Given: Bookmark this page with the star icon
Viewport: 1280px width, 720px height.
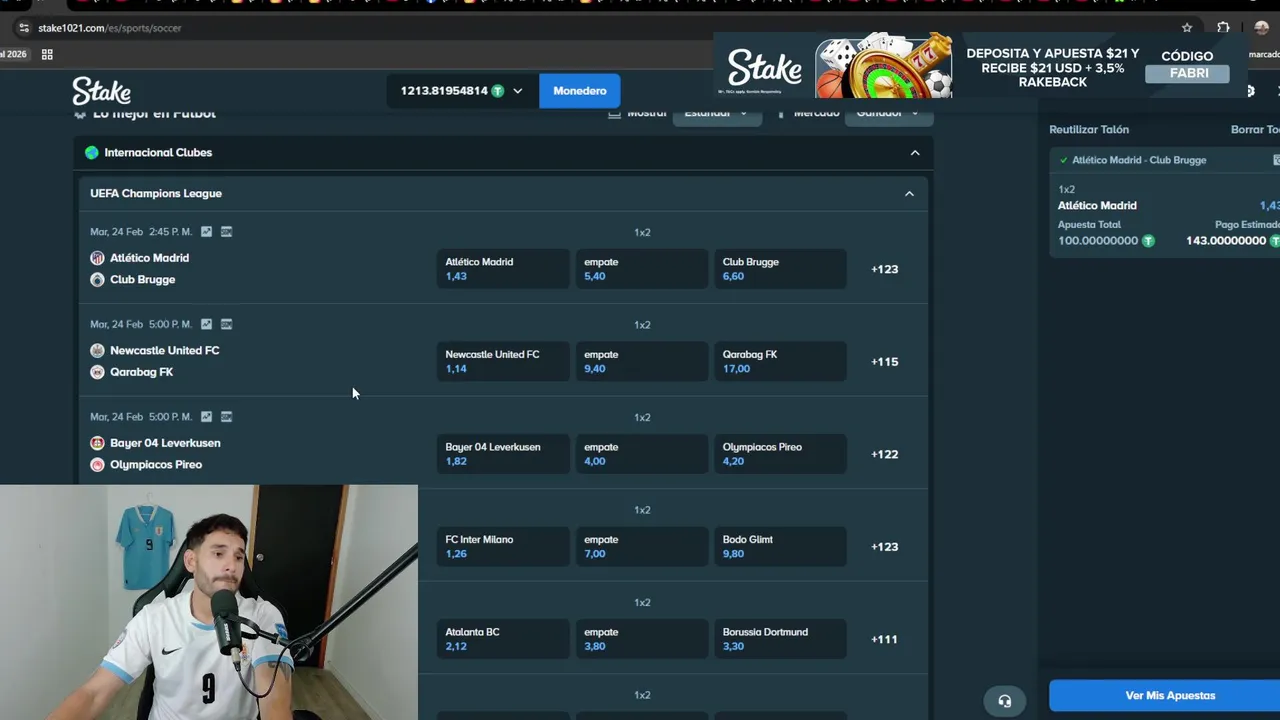Looking at the screenshot, I should pos(1187,28).
